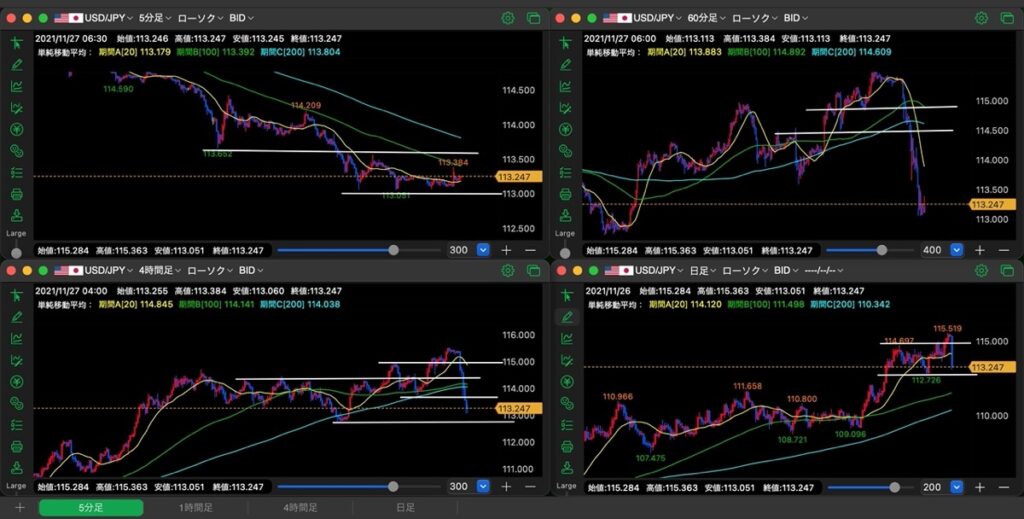Open the bar count arrow beside 200
Image resolution: width=1024 pixels, height=519 pixels.
[x=957, y=487]
